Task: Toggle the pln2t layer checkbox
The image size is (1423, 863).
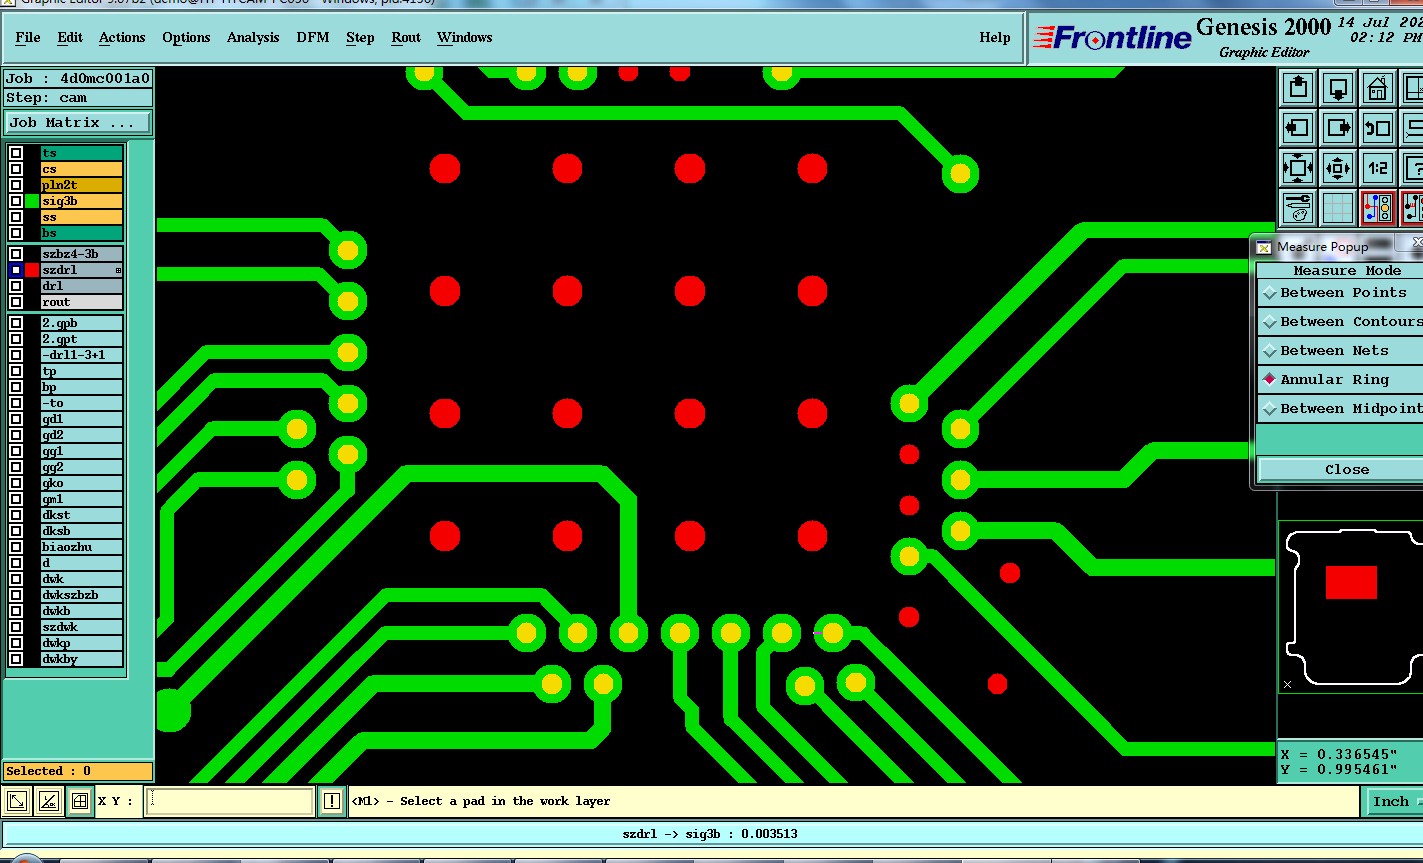Action: click(16, 185)
